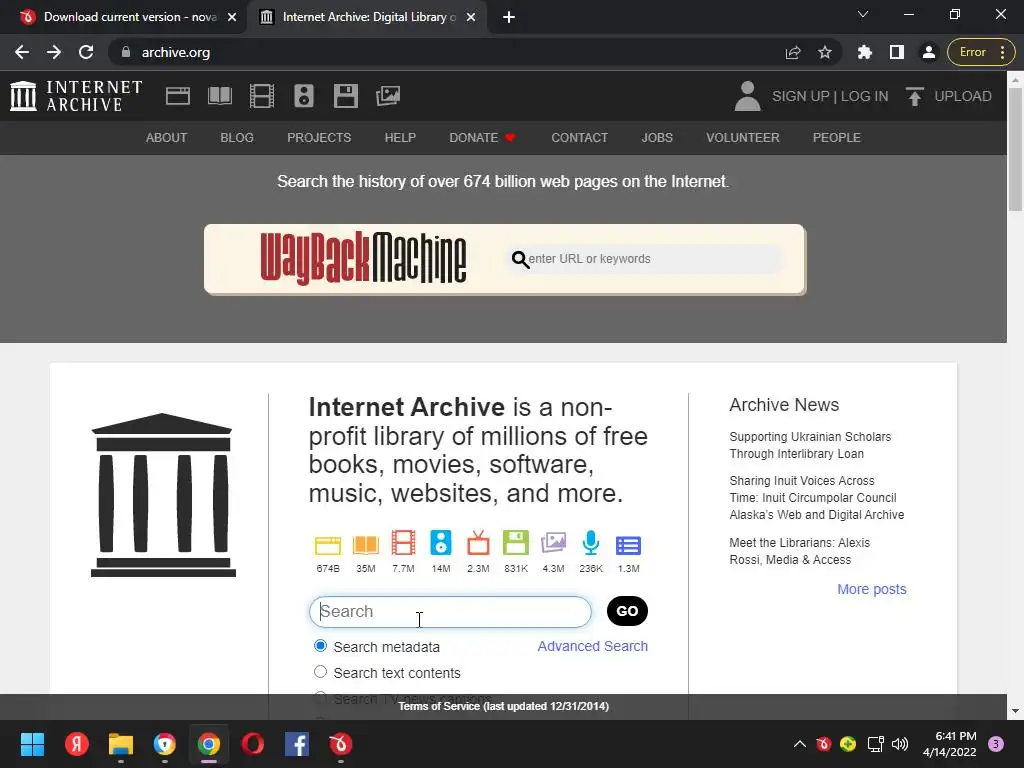Open the Chrome tab search dropdown chevron
This screenshot has width=1024, height=768.
click(863, 14)
